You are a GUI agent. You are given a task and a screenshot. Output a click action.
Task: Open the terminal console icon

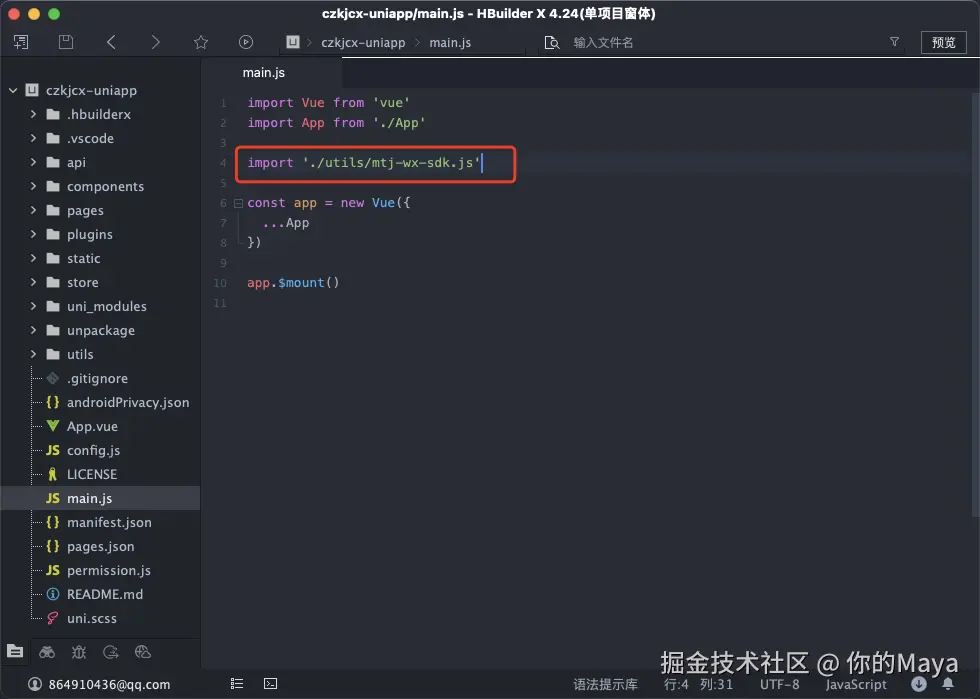point(271,683)
